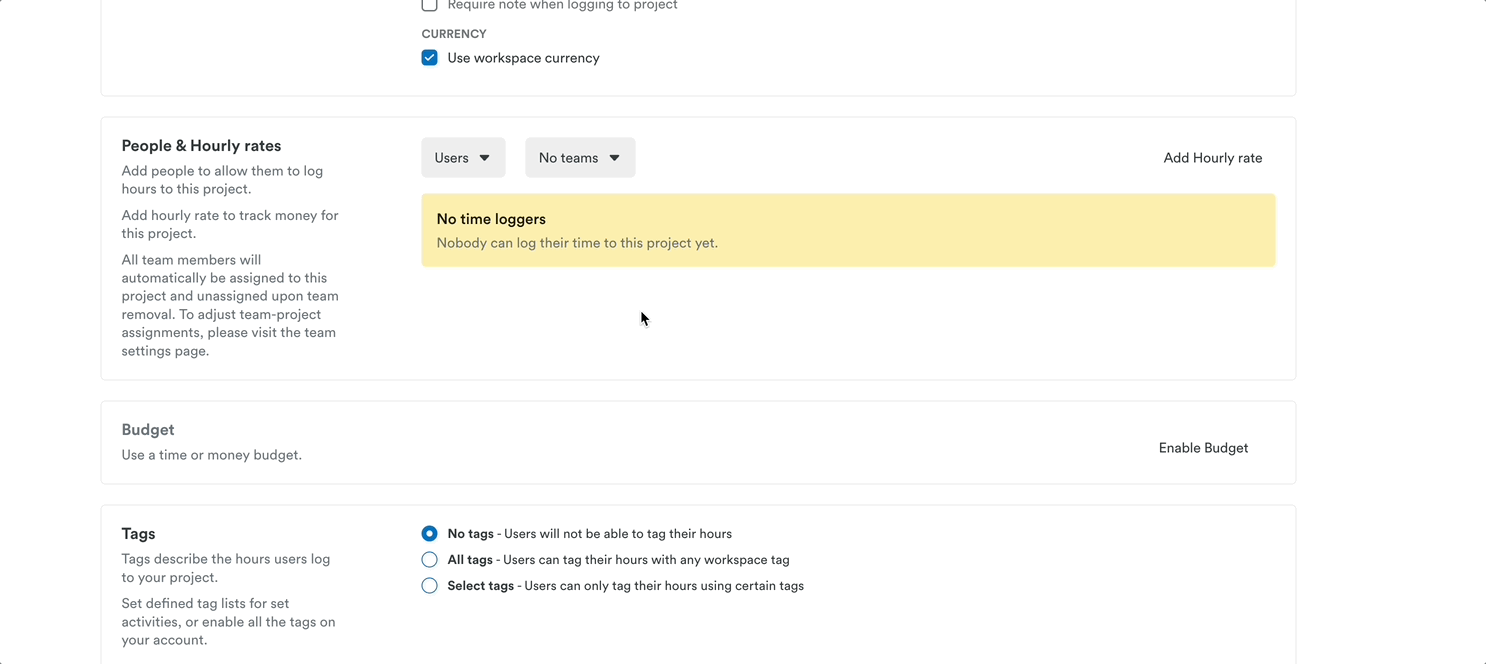Click the filled radio circle next to No tags
The width and height of the screenshot is (1486, 664).
[429, 533]
